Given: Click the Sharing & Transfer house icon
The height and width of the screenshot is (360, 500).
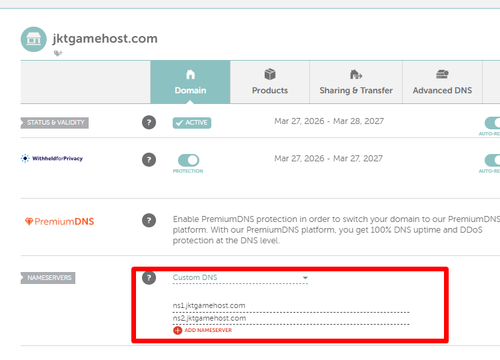Looking at the screenshot, I should click(x=356, y=74).
